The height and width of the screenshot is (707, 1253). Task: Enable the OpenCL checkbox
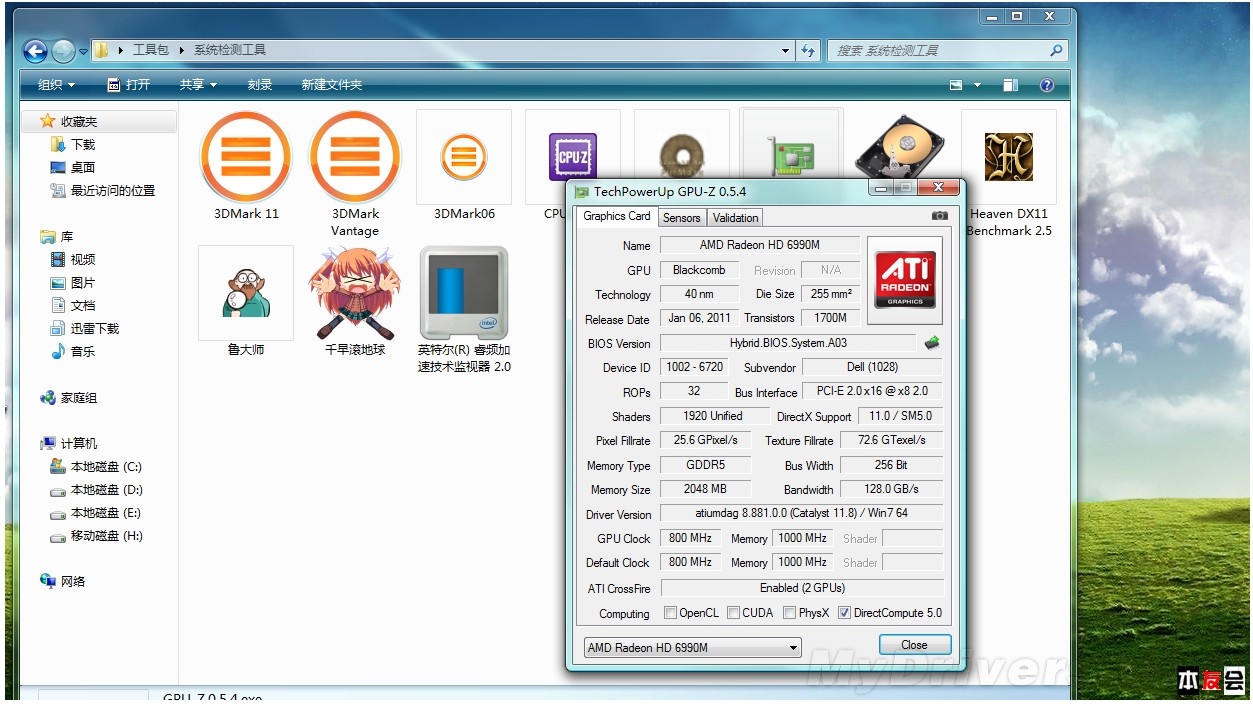coord(670,613)
